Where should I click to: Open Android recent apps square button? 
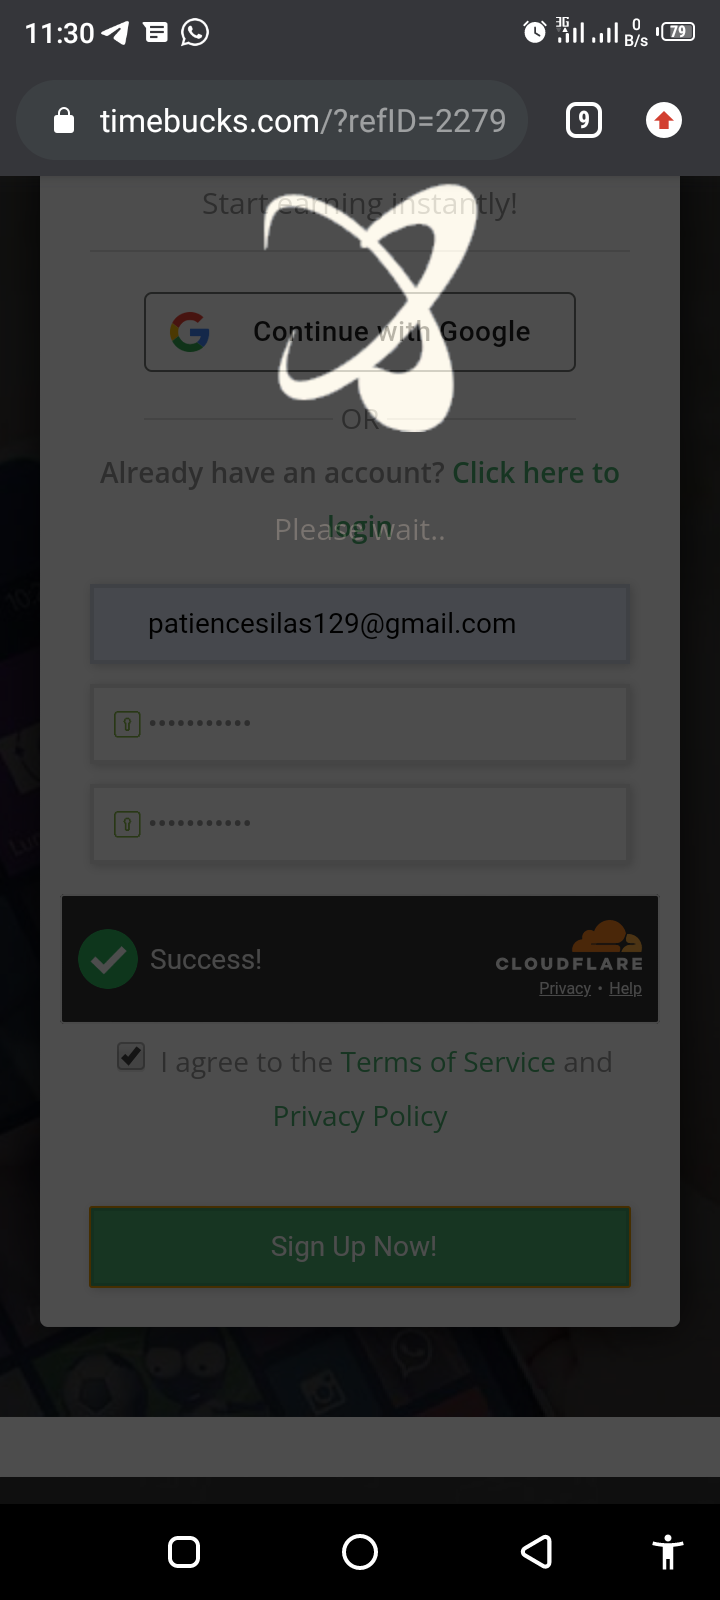tap(184, 1552)
